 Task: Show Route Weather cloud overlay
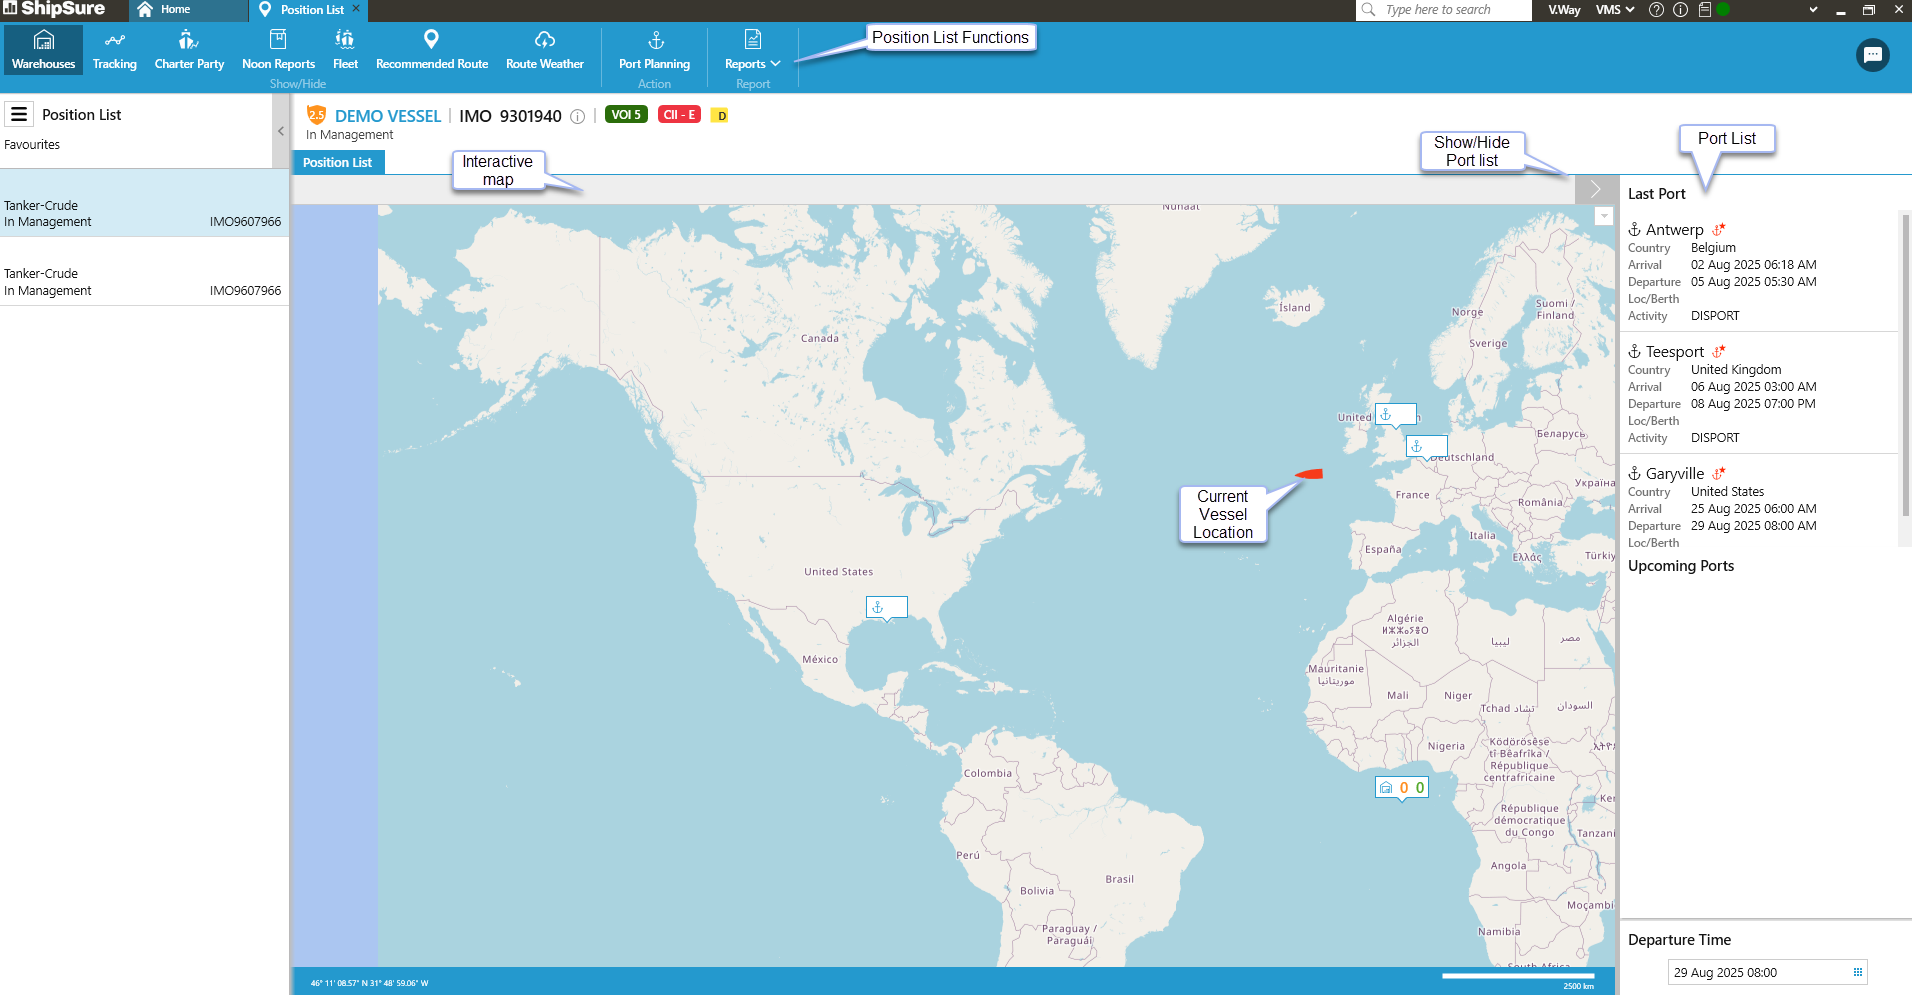tap(544, 40)
